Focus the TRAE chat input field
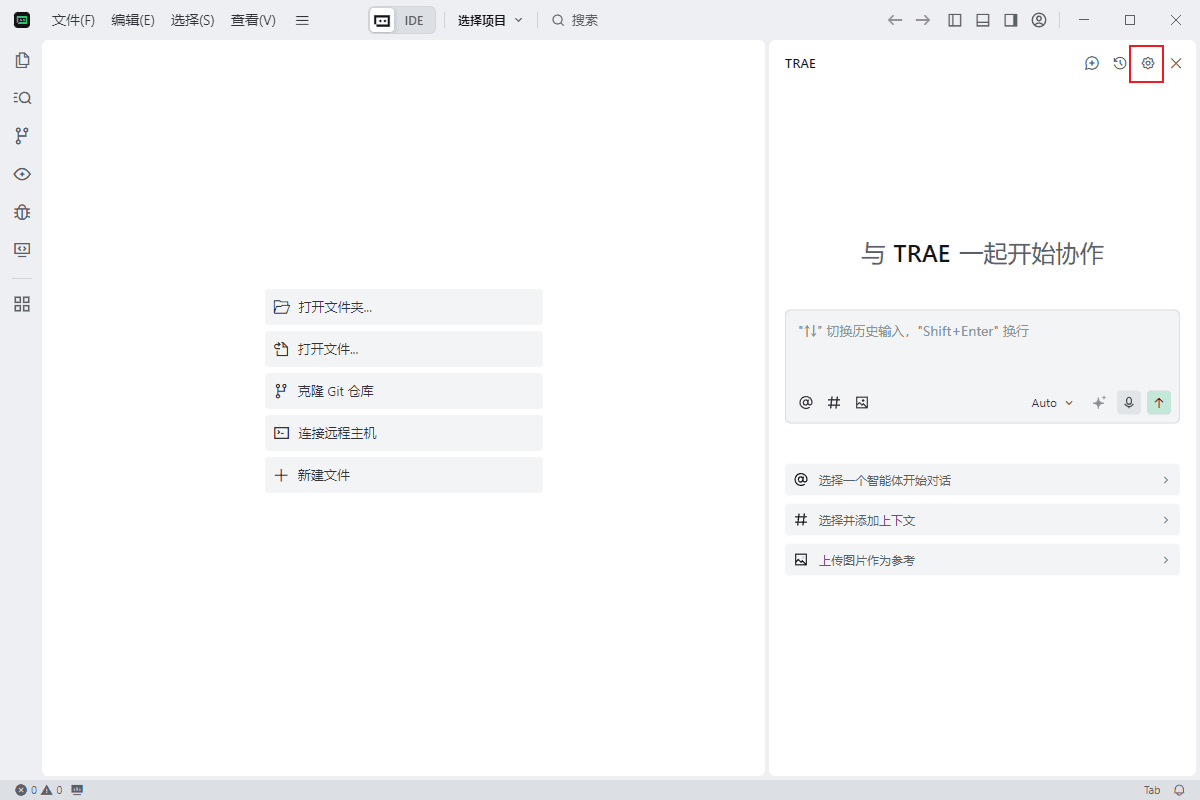This screenshot has width=1200, height=800. tap(980, 350)
